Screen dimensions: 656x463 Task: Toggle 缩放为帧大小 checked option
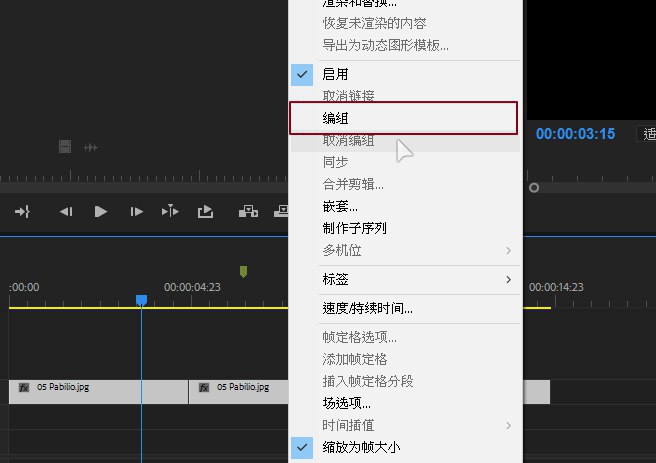360,447
